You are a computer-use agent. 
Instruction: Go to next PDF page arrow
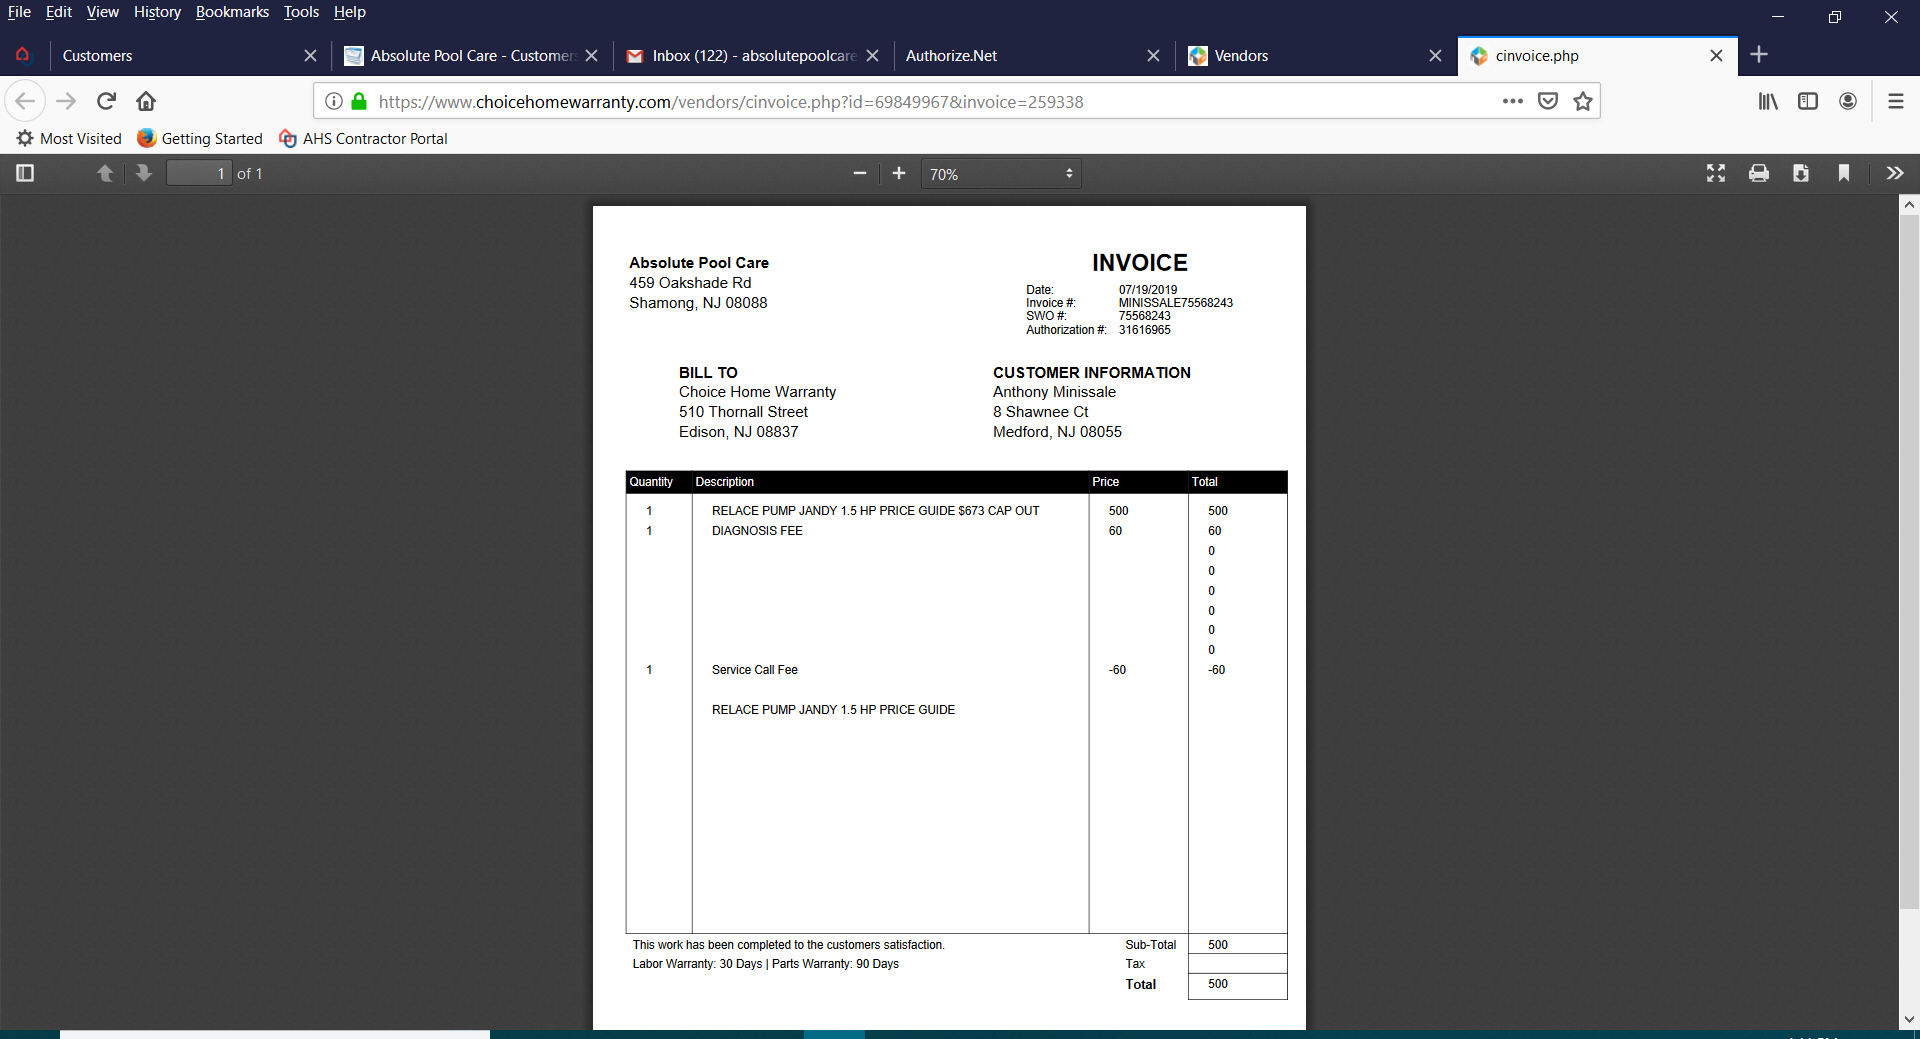[x=144, y=173]
